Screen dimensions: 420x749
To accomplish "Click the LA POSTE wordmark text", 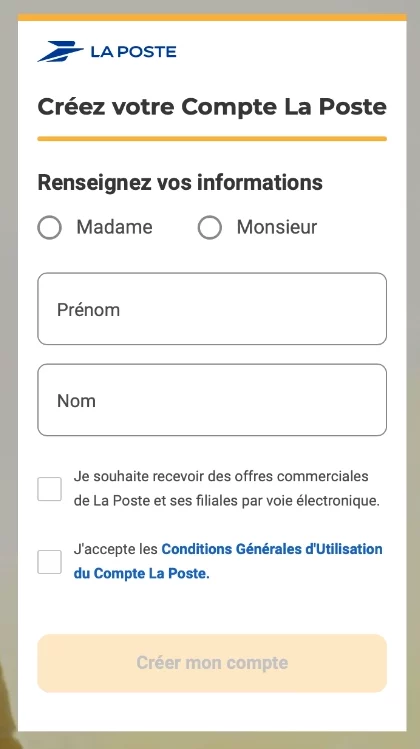I will tap(133, 52).
